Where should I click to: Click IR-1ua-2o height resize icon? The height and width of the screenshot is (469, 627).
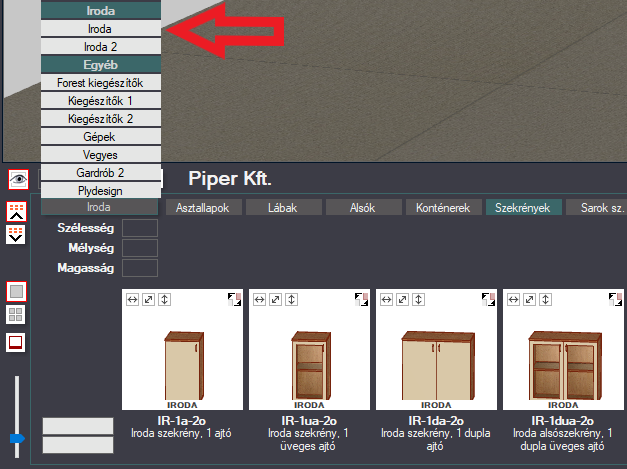click(x=292, y=299)
